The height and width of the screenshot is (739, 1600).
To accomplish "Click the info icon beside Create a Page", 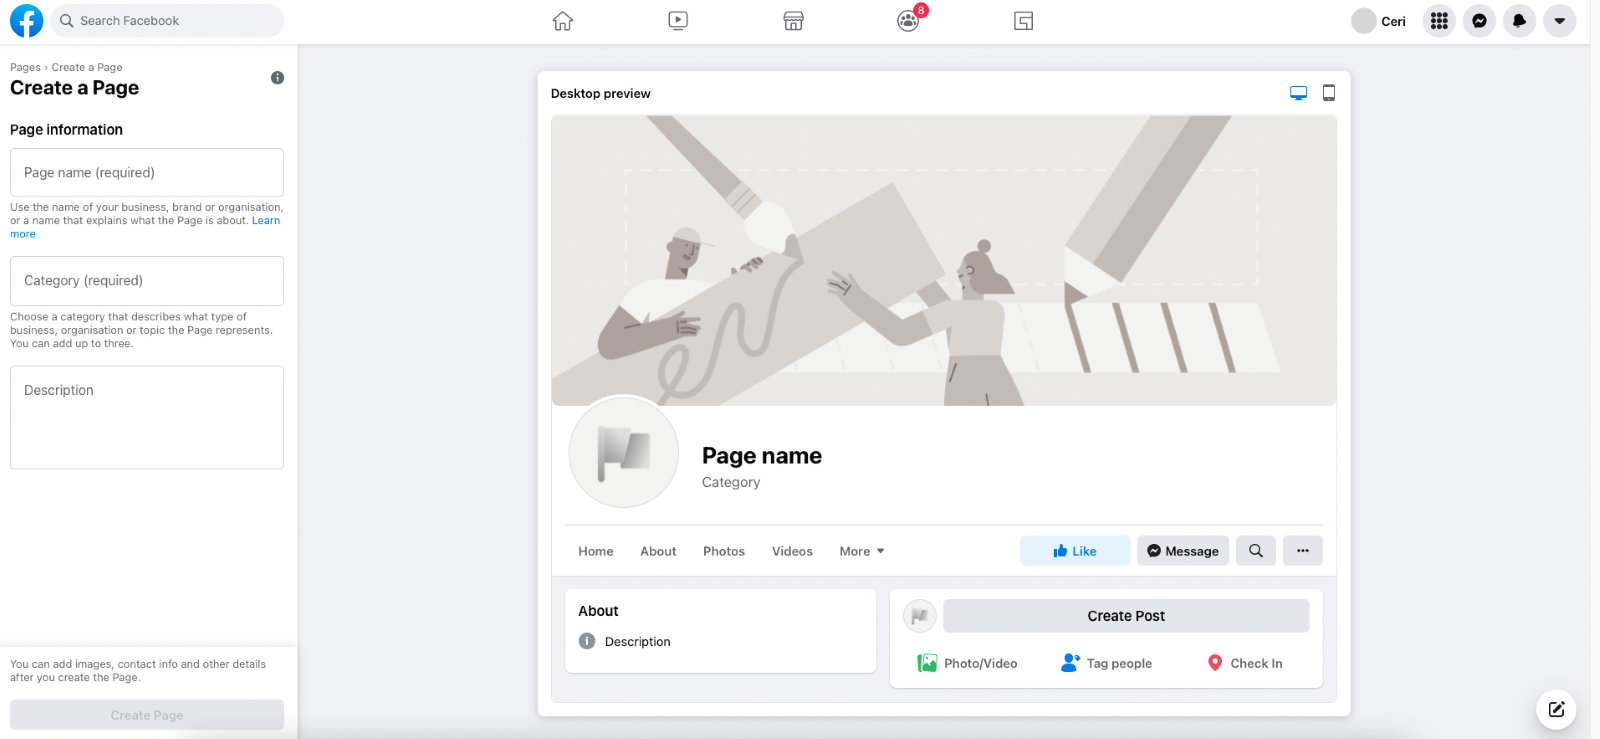I will tap(277, 78).
